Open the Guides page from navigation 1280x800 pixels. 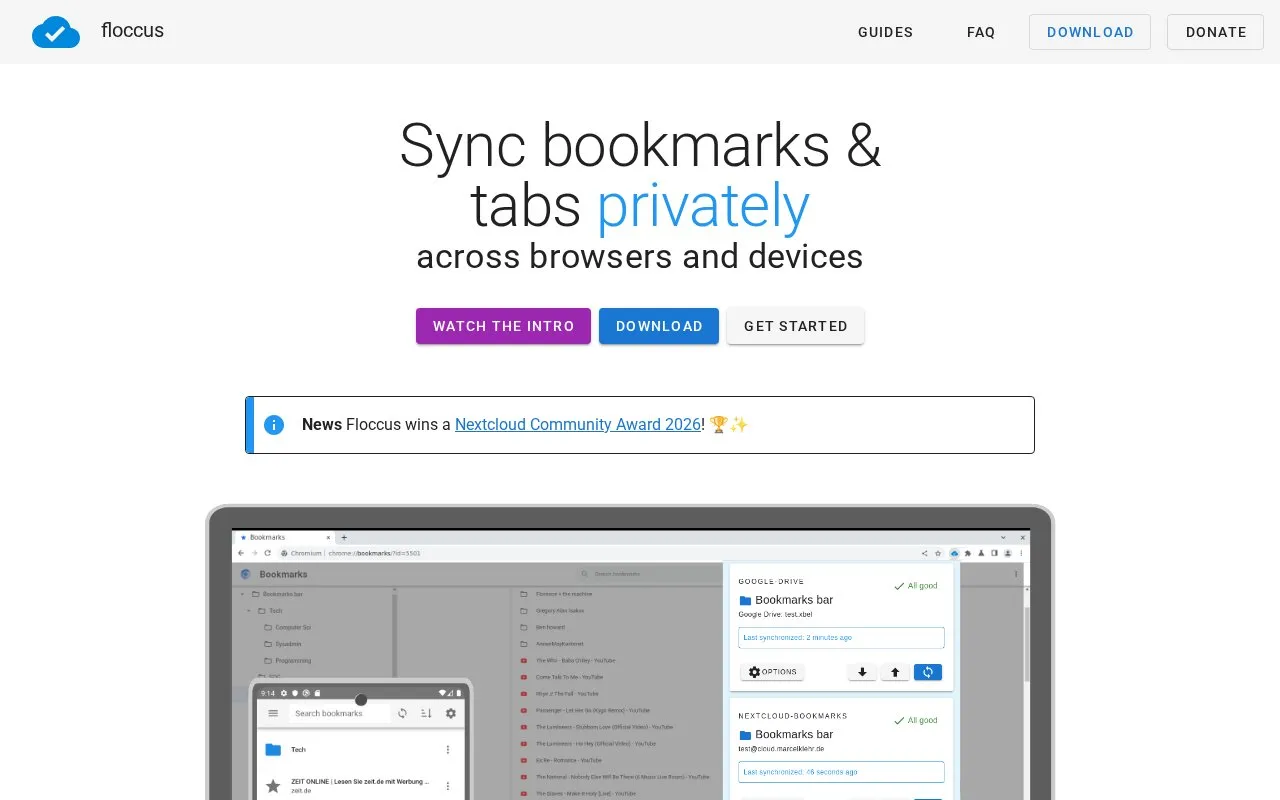[885, 32]
